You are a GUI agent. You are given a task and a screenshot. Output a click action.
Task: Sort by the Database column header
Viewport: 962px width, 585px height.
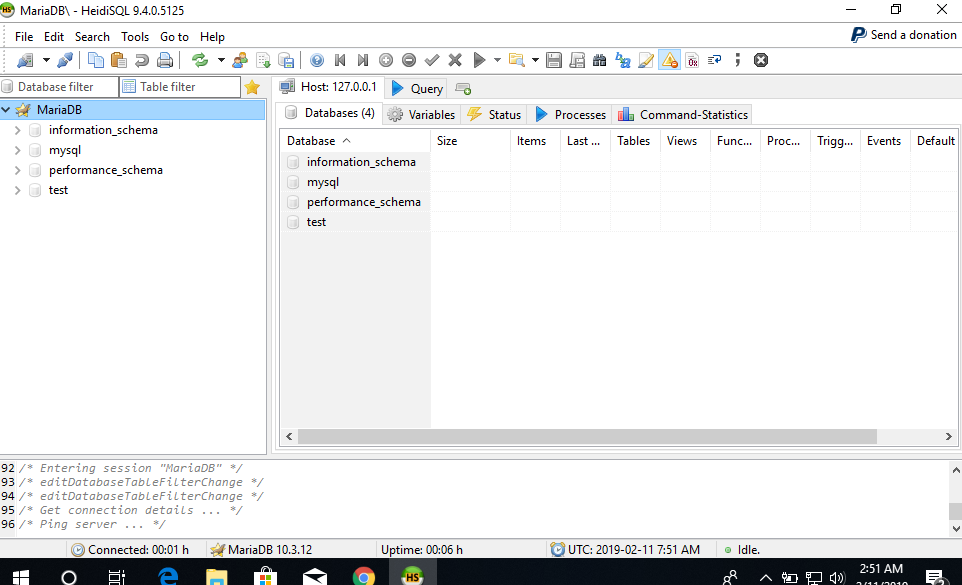[x=355, y=141]
